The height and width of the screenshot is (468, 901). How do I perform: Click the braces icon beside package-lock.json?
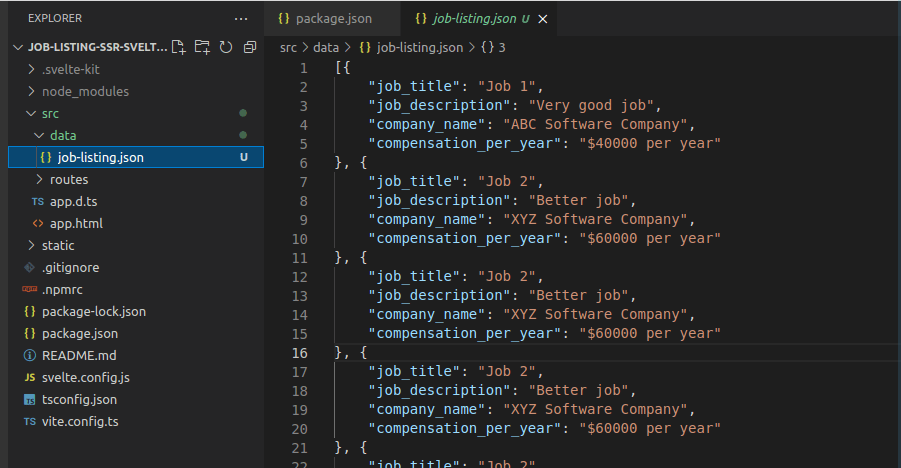pos(30,312)
